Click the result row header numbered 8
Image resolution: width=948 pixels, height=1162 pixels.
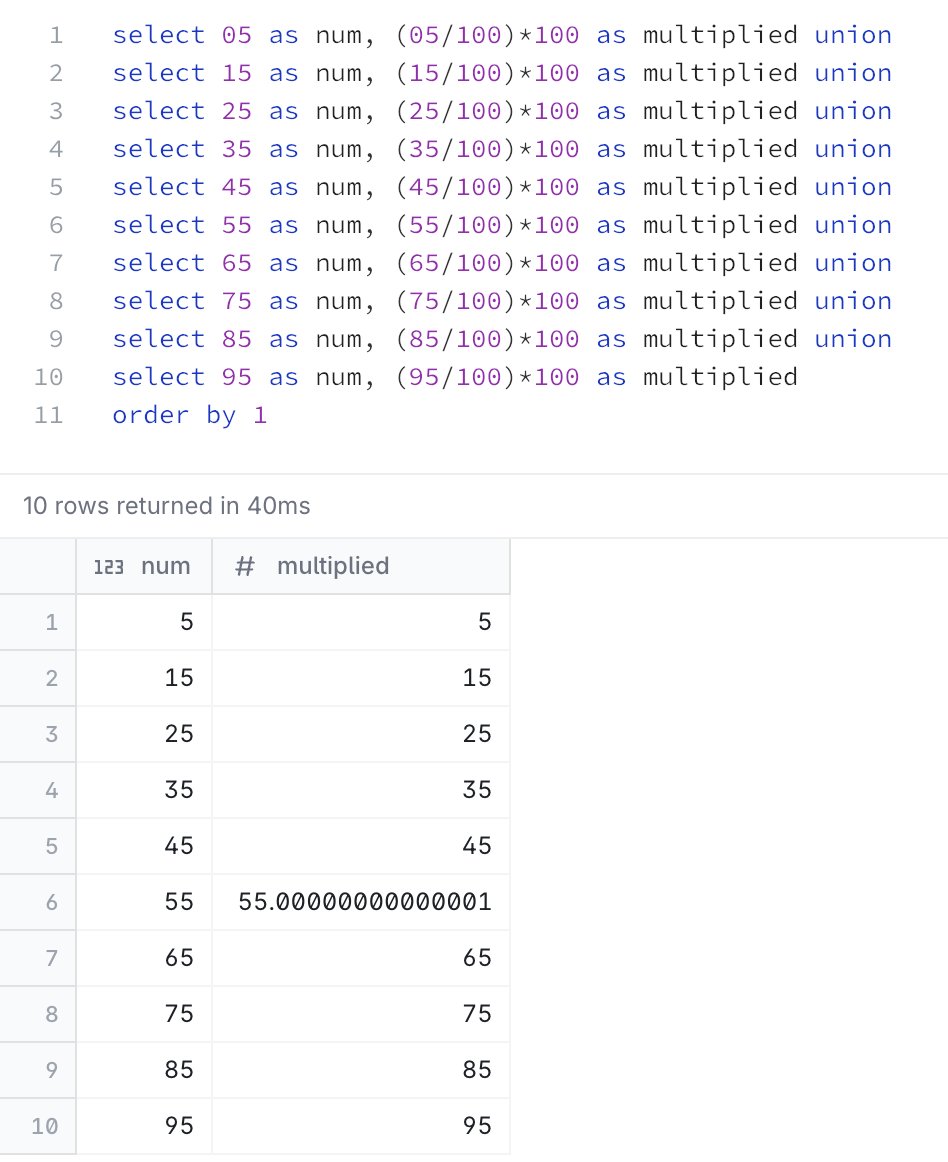(x=38, y=1014)
